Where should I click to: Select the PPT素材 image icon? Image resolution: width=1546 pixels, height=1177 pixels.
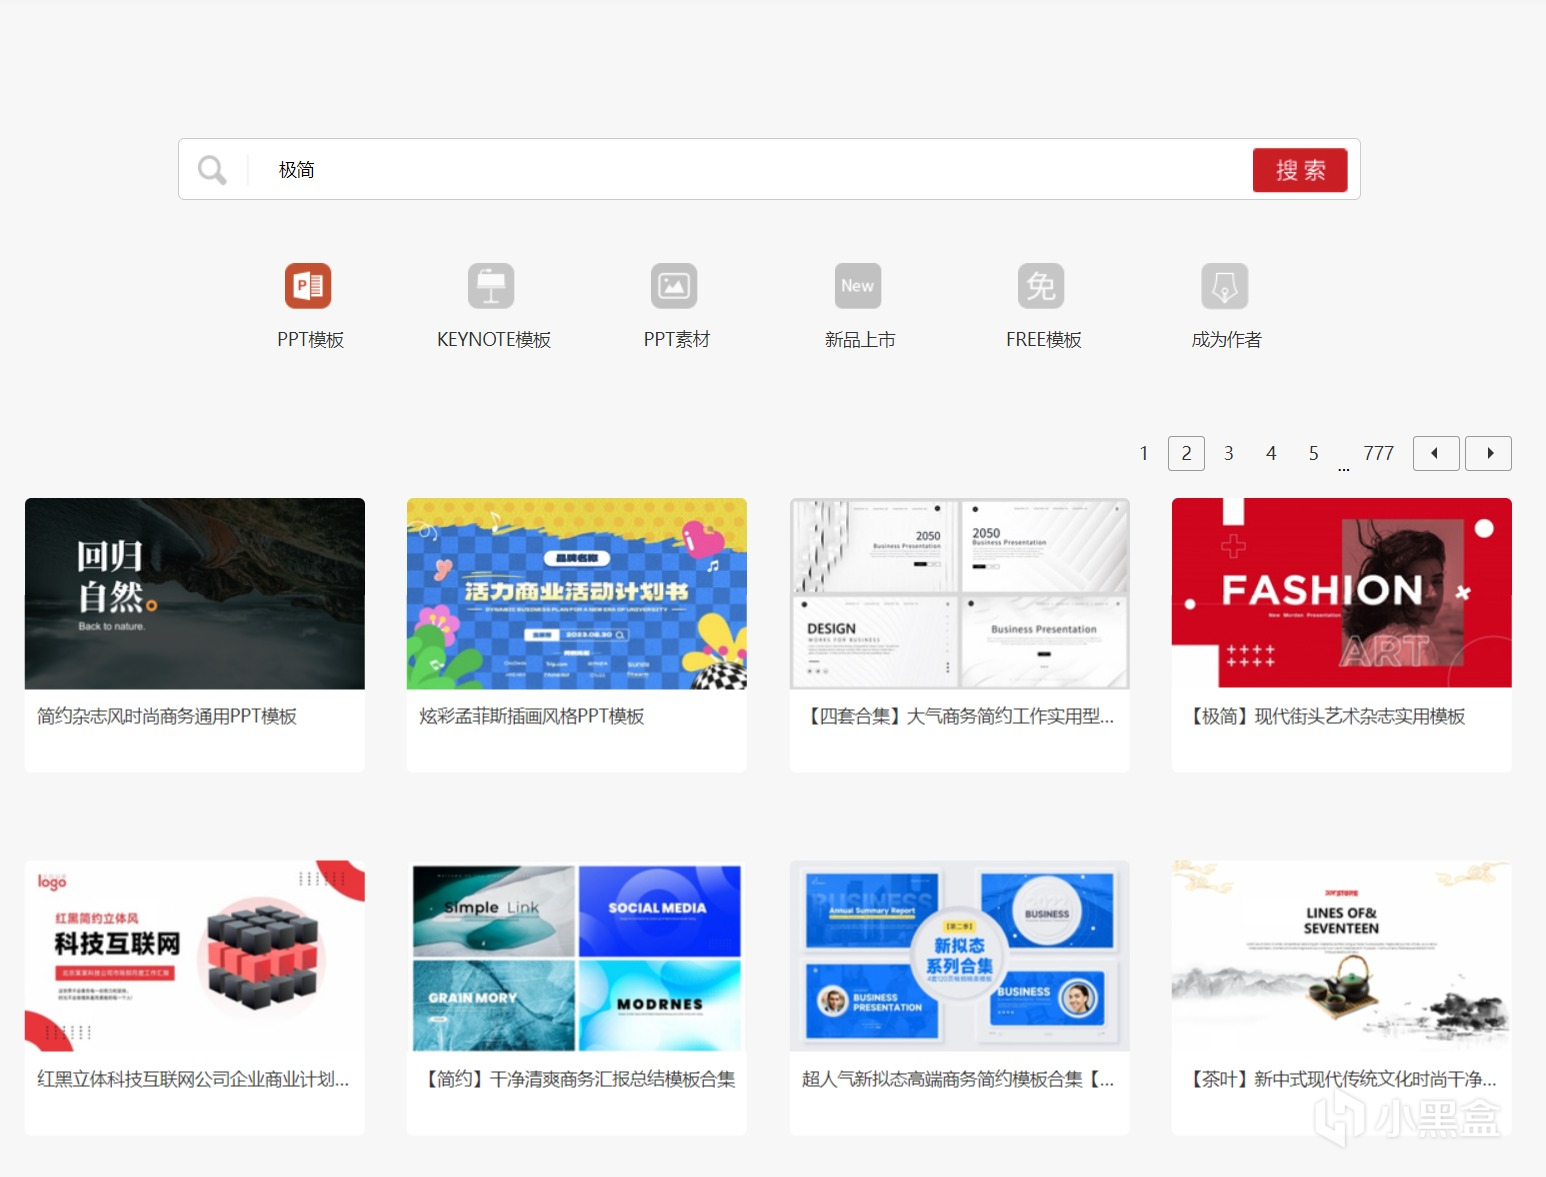pos(674,286)
